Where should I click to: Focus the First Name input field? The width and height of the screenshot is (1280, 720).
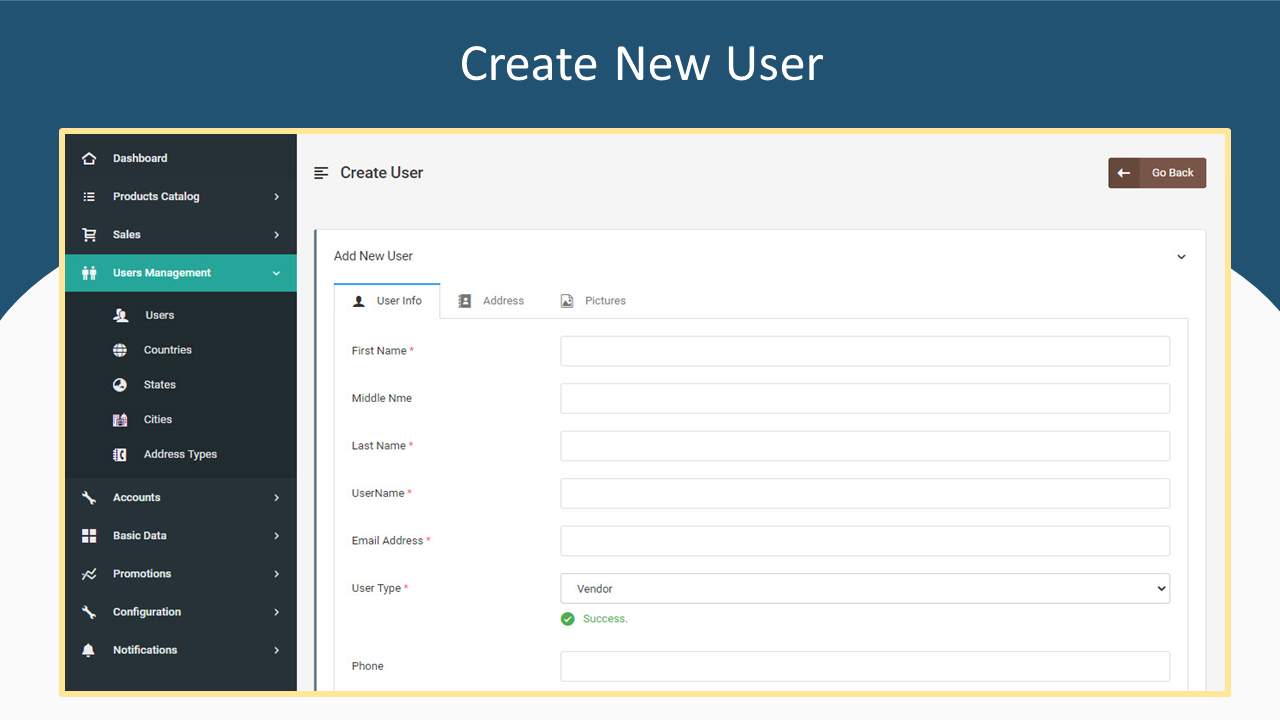865,351
